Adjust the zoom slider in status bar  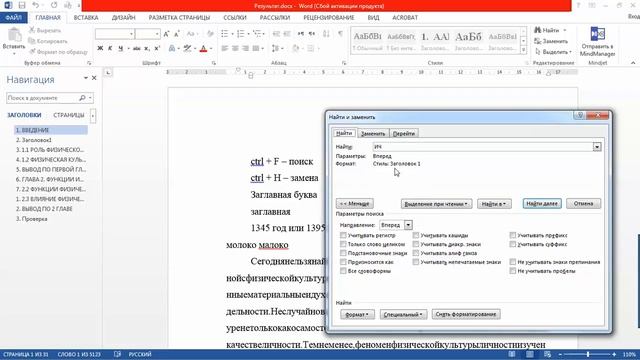click(x=588, y=354)
